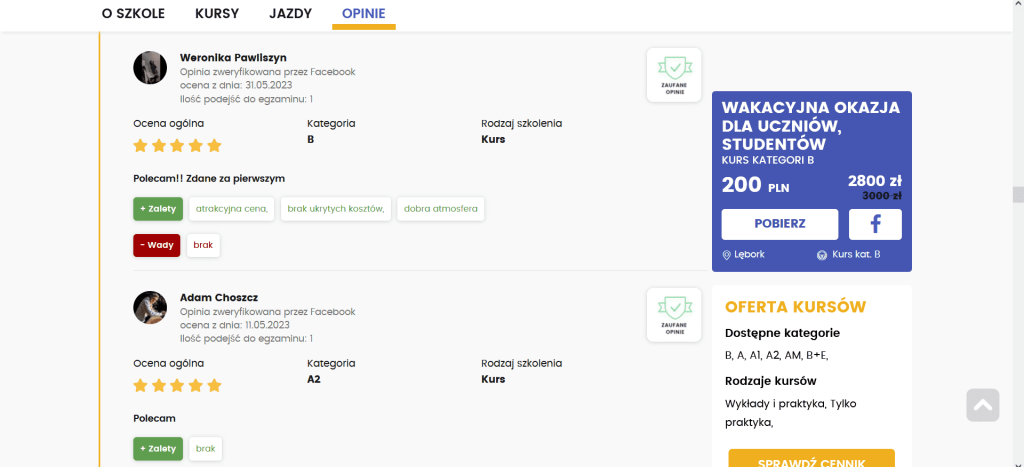
Task: Click Weronika Pawliszyn's Zaufane Opinie badge
Action: tap(673, 74)
